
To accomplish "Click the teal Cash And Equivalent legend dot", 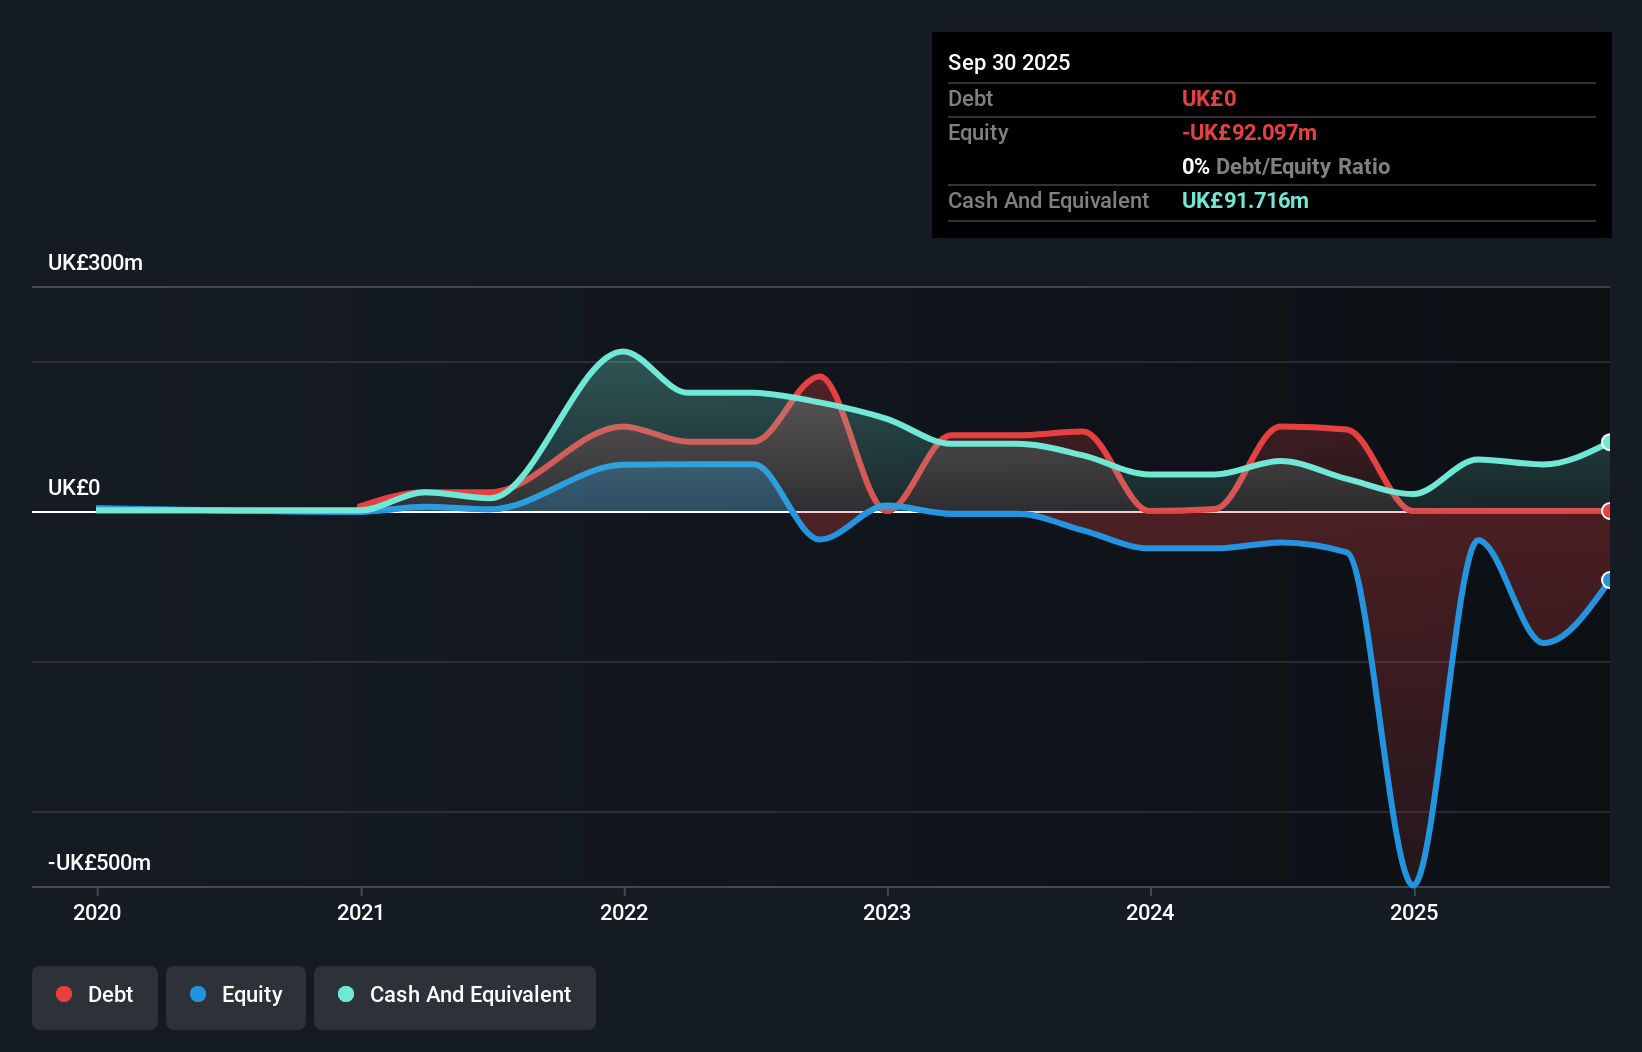I will tap(346, 994).
